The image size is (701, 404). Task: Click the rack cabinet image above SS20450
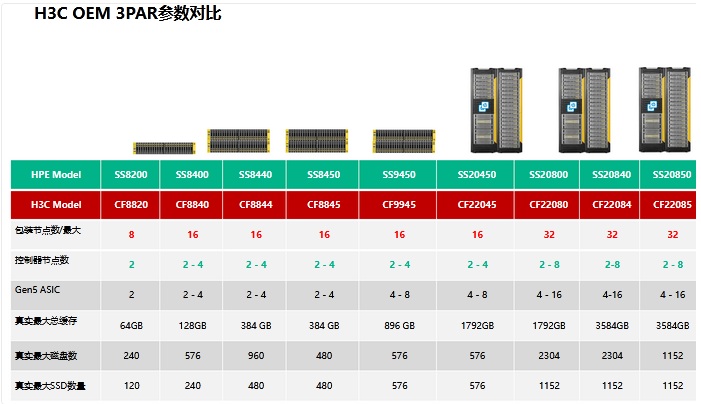point(495,109)
